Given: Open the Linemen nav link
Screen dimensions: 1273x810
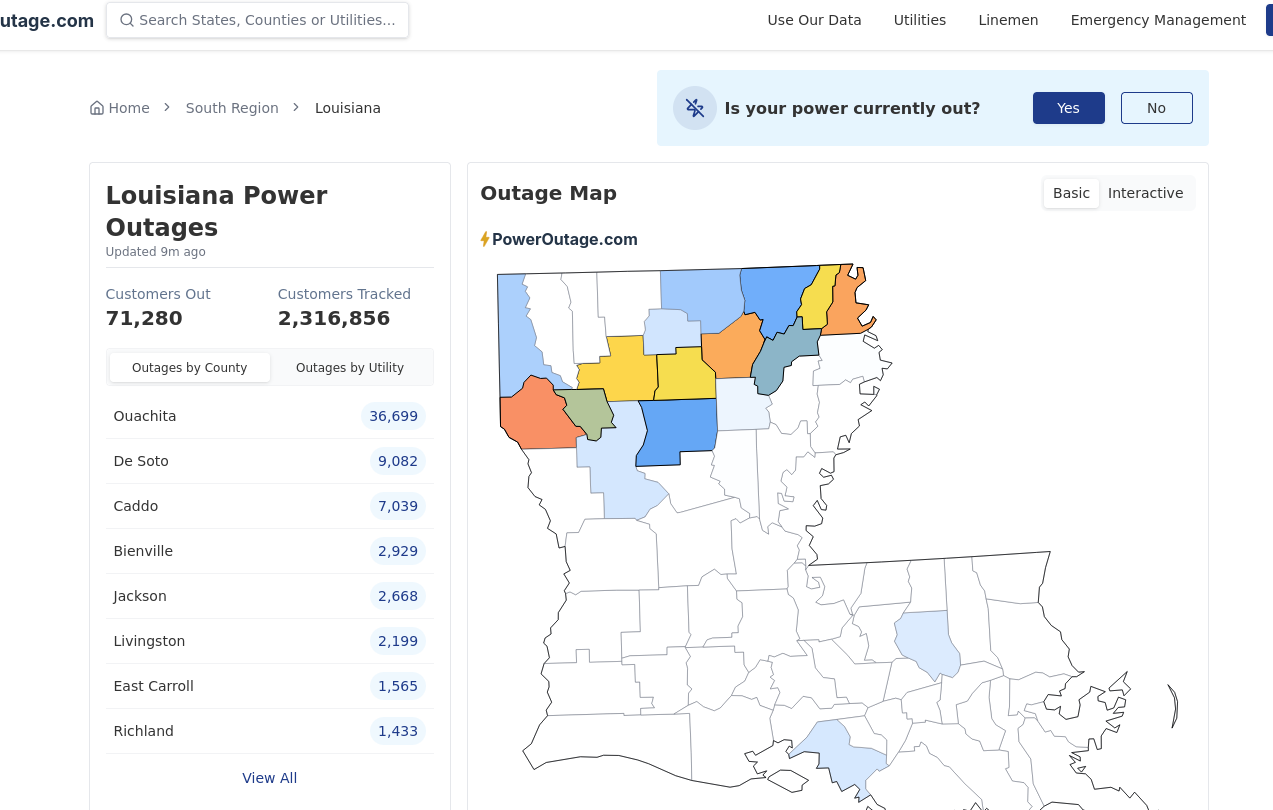Looking at the screenshot, I should coord(1008,20).
